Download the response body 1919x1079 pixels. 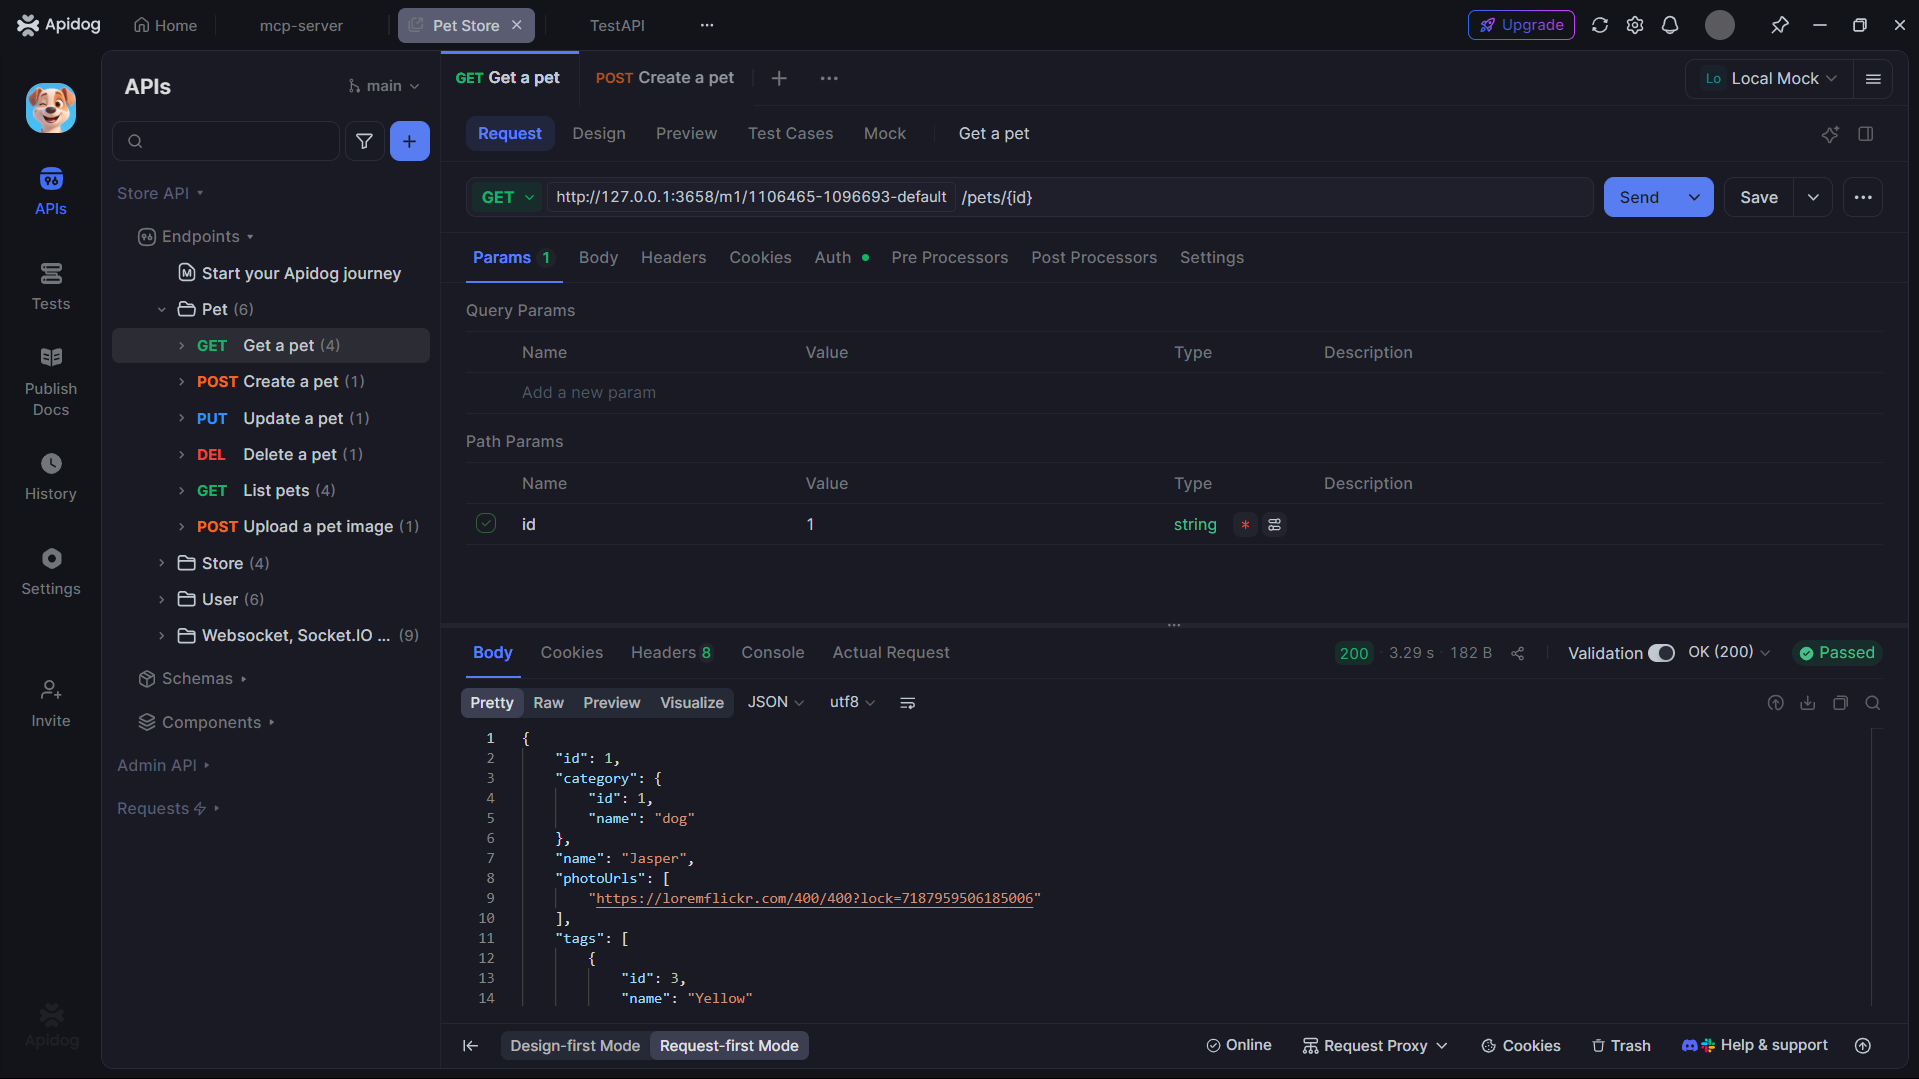pyautogui.click(x=1807, y=703)
